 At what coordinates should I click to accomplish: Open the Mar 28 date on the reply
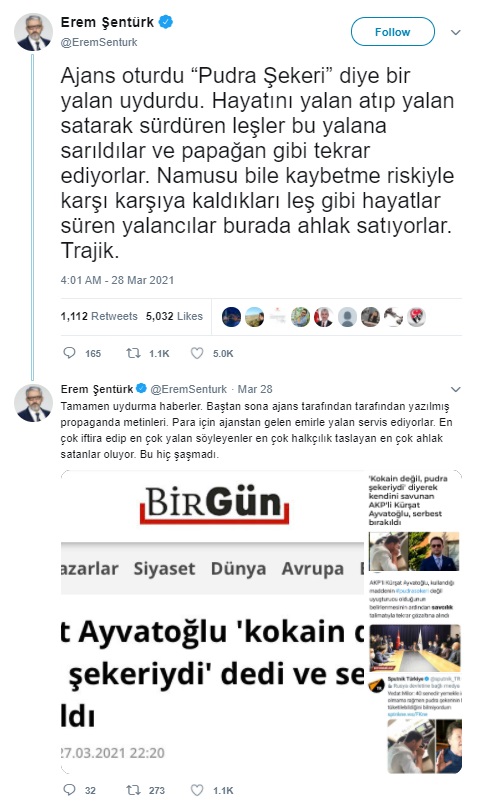(255, 389)
